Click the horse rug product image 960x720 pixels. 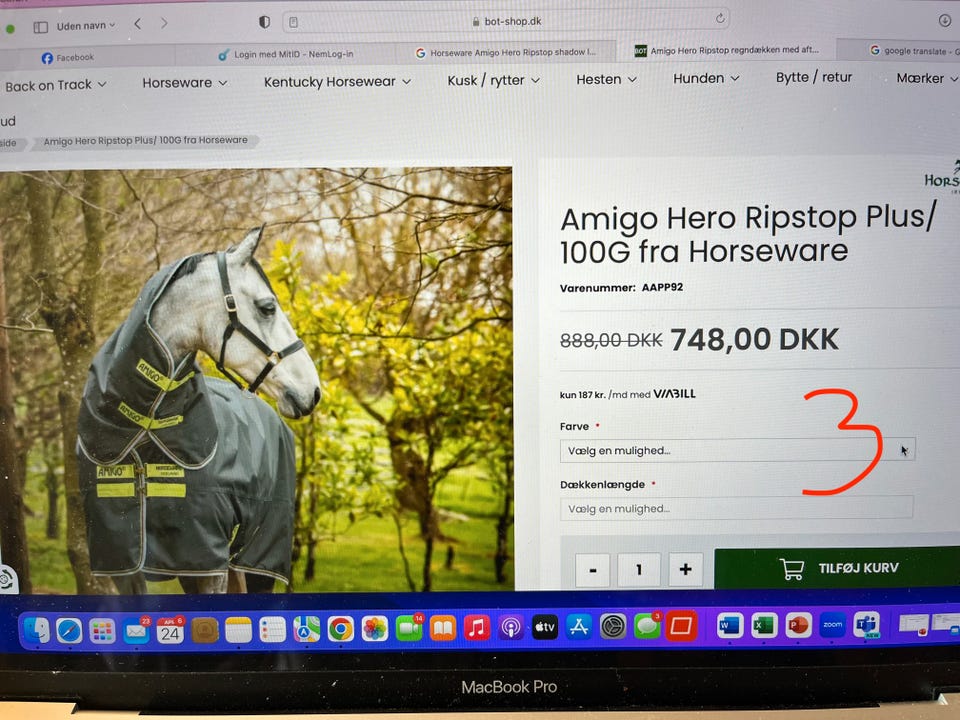[256, 380]
